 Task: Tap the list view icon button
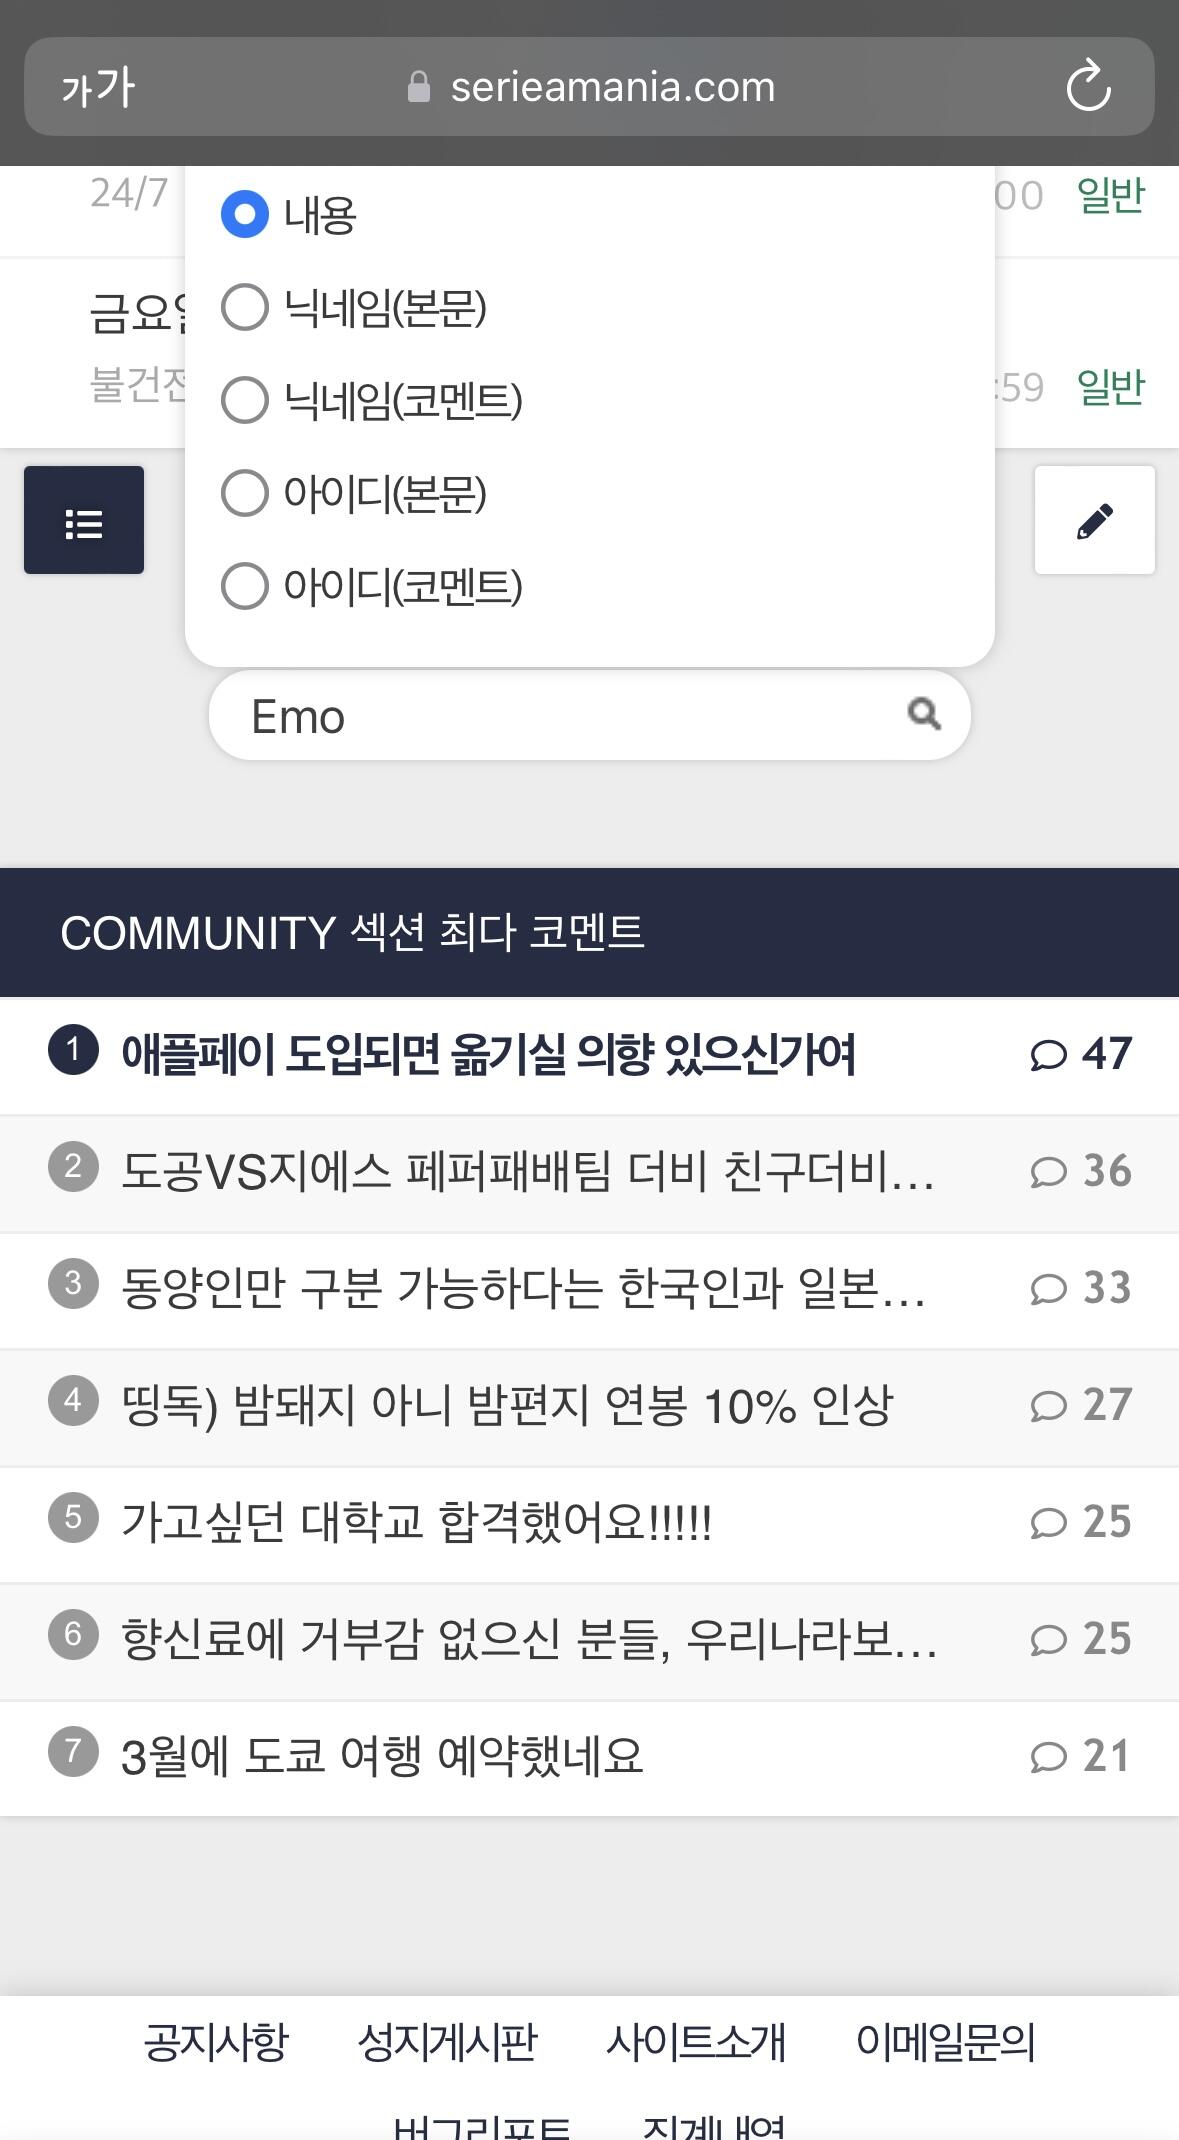click(x=84, y=520)
